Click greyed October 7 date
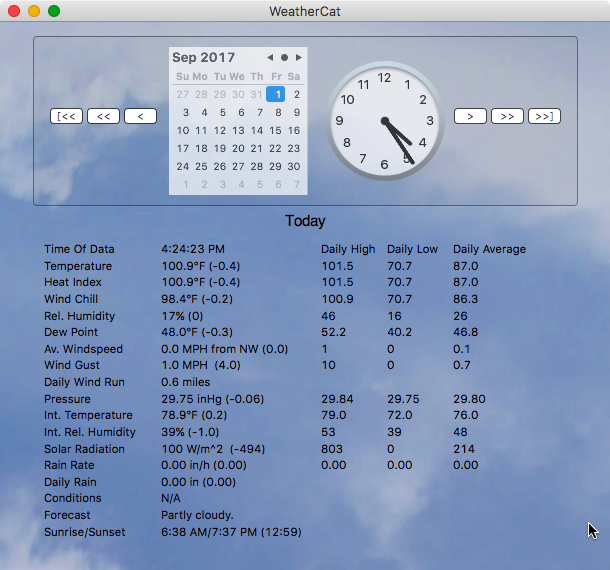This screenshot has height=570, width=610. click(x=297, y=184)
